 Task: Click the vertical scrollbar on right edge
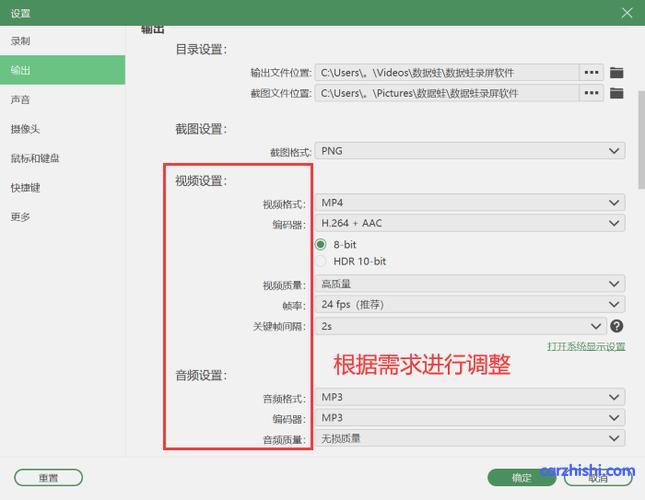tap(641, 140)
